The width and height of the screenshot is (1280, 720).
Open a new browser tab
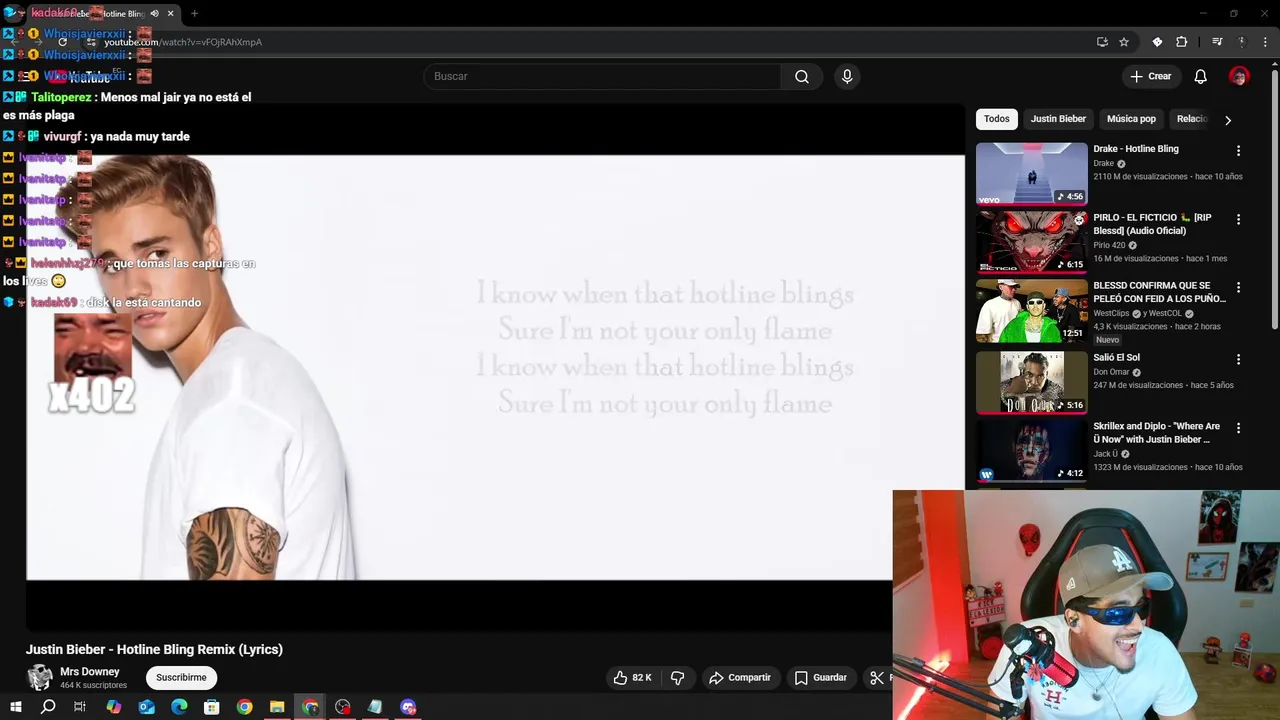tap(194, 14)
